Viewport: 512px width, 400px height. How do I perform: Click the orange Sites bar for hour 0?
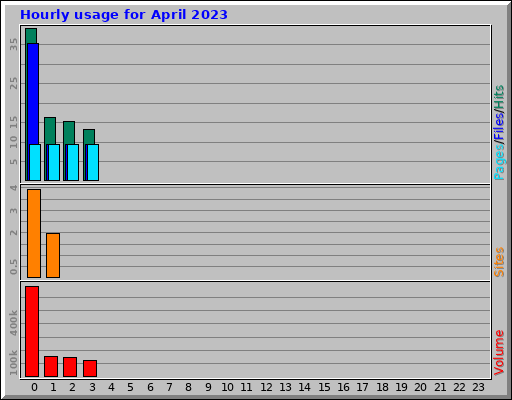tap(34, 233)
